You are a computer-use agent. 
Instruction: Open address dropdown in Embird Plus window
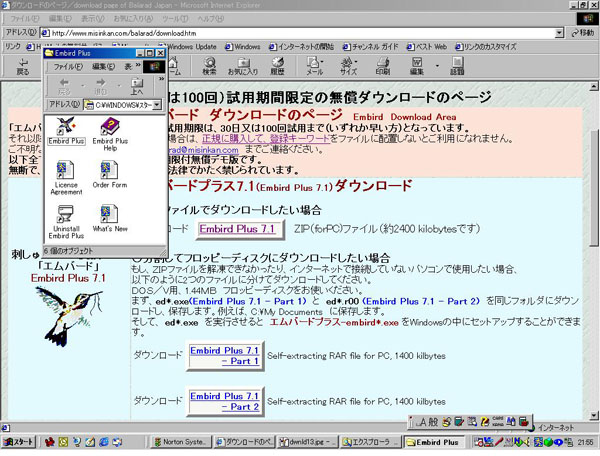click(x=157, y=104)
